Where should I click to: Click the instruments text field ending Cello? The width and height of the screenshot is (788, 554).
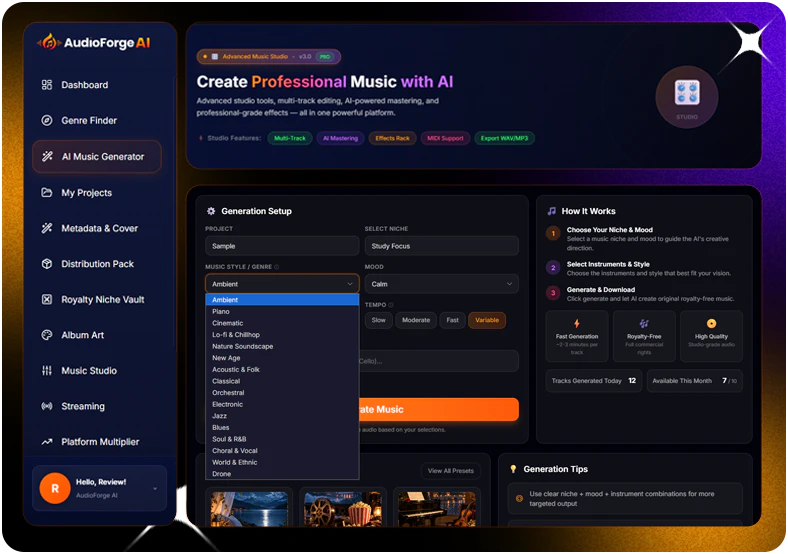[439, 361]
